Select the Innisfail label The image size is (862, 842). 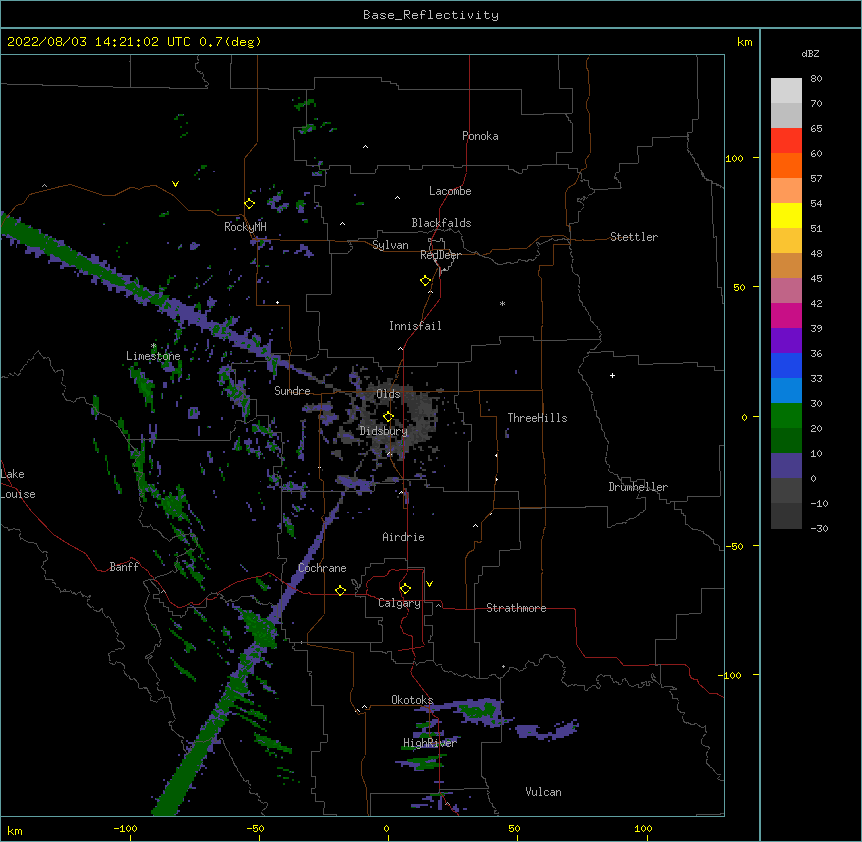pos(415,326)
